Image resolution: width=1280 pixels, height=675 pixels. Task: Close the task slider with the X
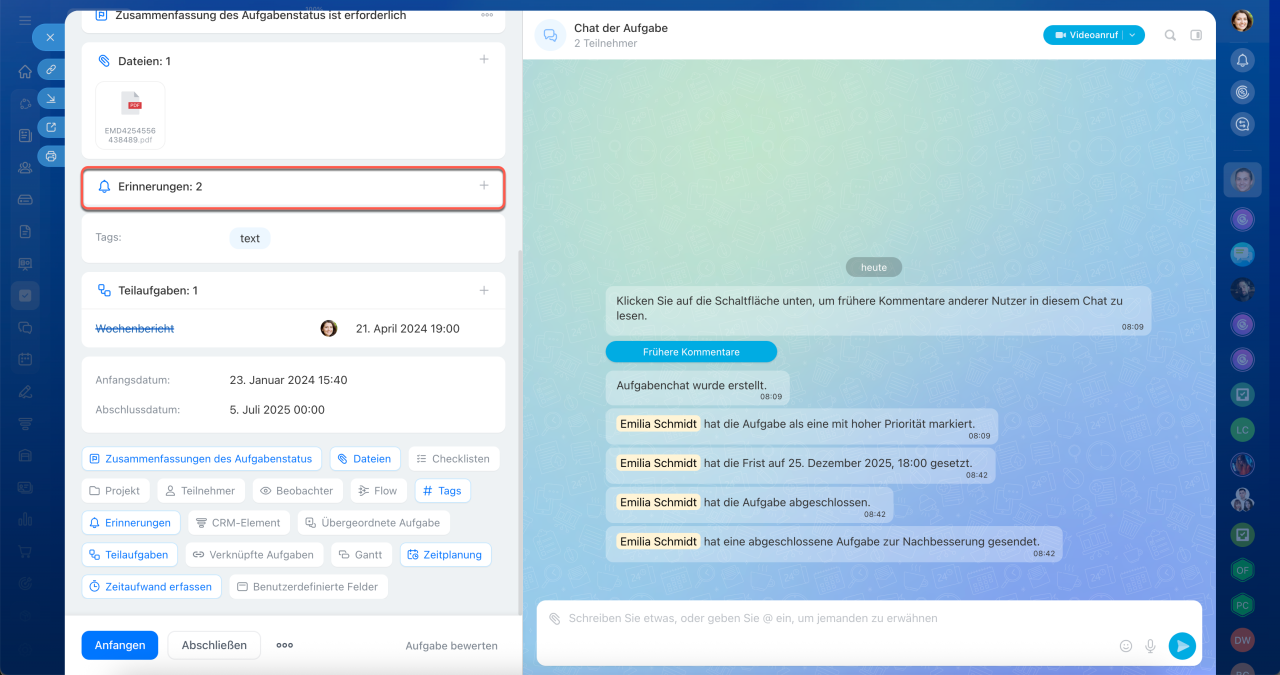click(x=50, y=37)
